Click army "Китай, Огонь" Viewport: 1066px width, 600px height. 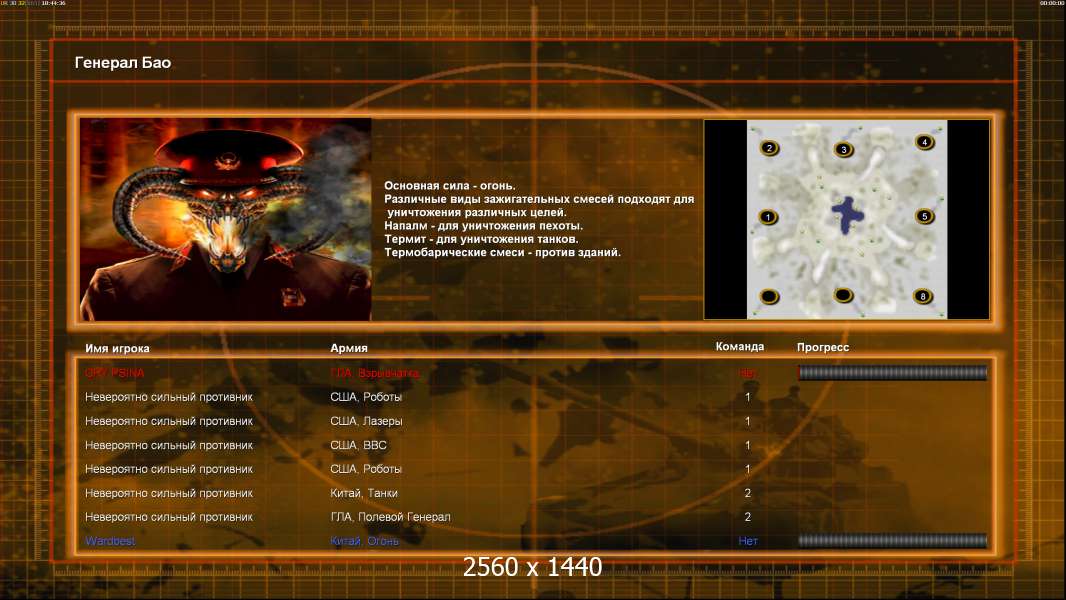click(364, 541)
